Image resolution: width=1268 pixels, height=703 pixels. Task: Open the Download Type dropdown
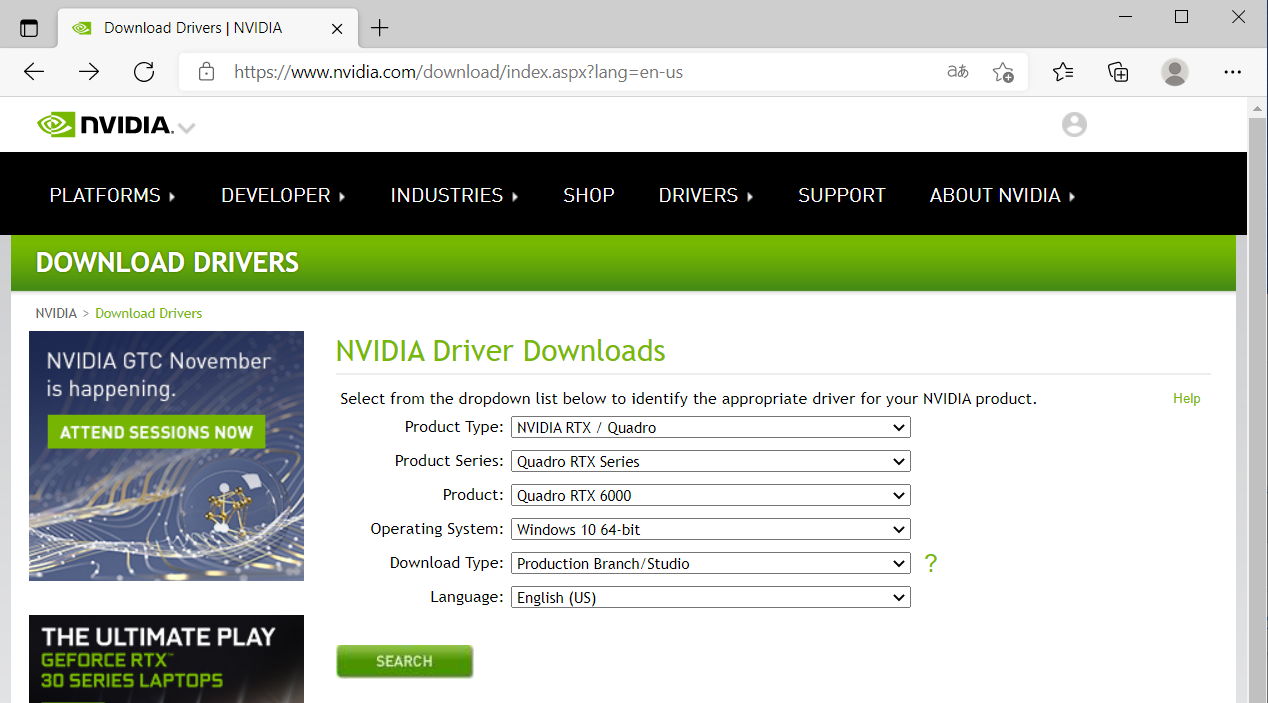tap(711, 563)
